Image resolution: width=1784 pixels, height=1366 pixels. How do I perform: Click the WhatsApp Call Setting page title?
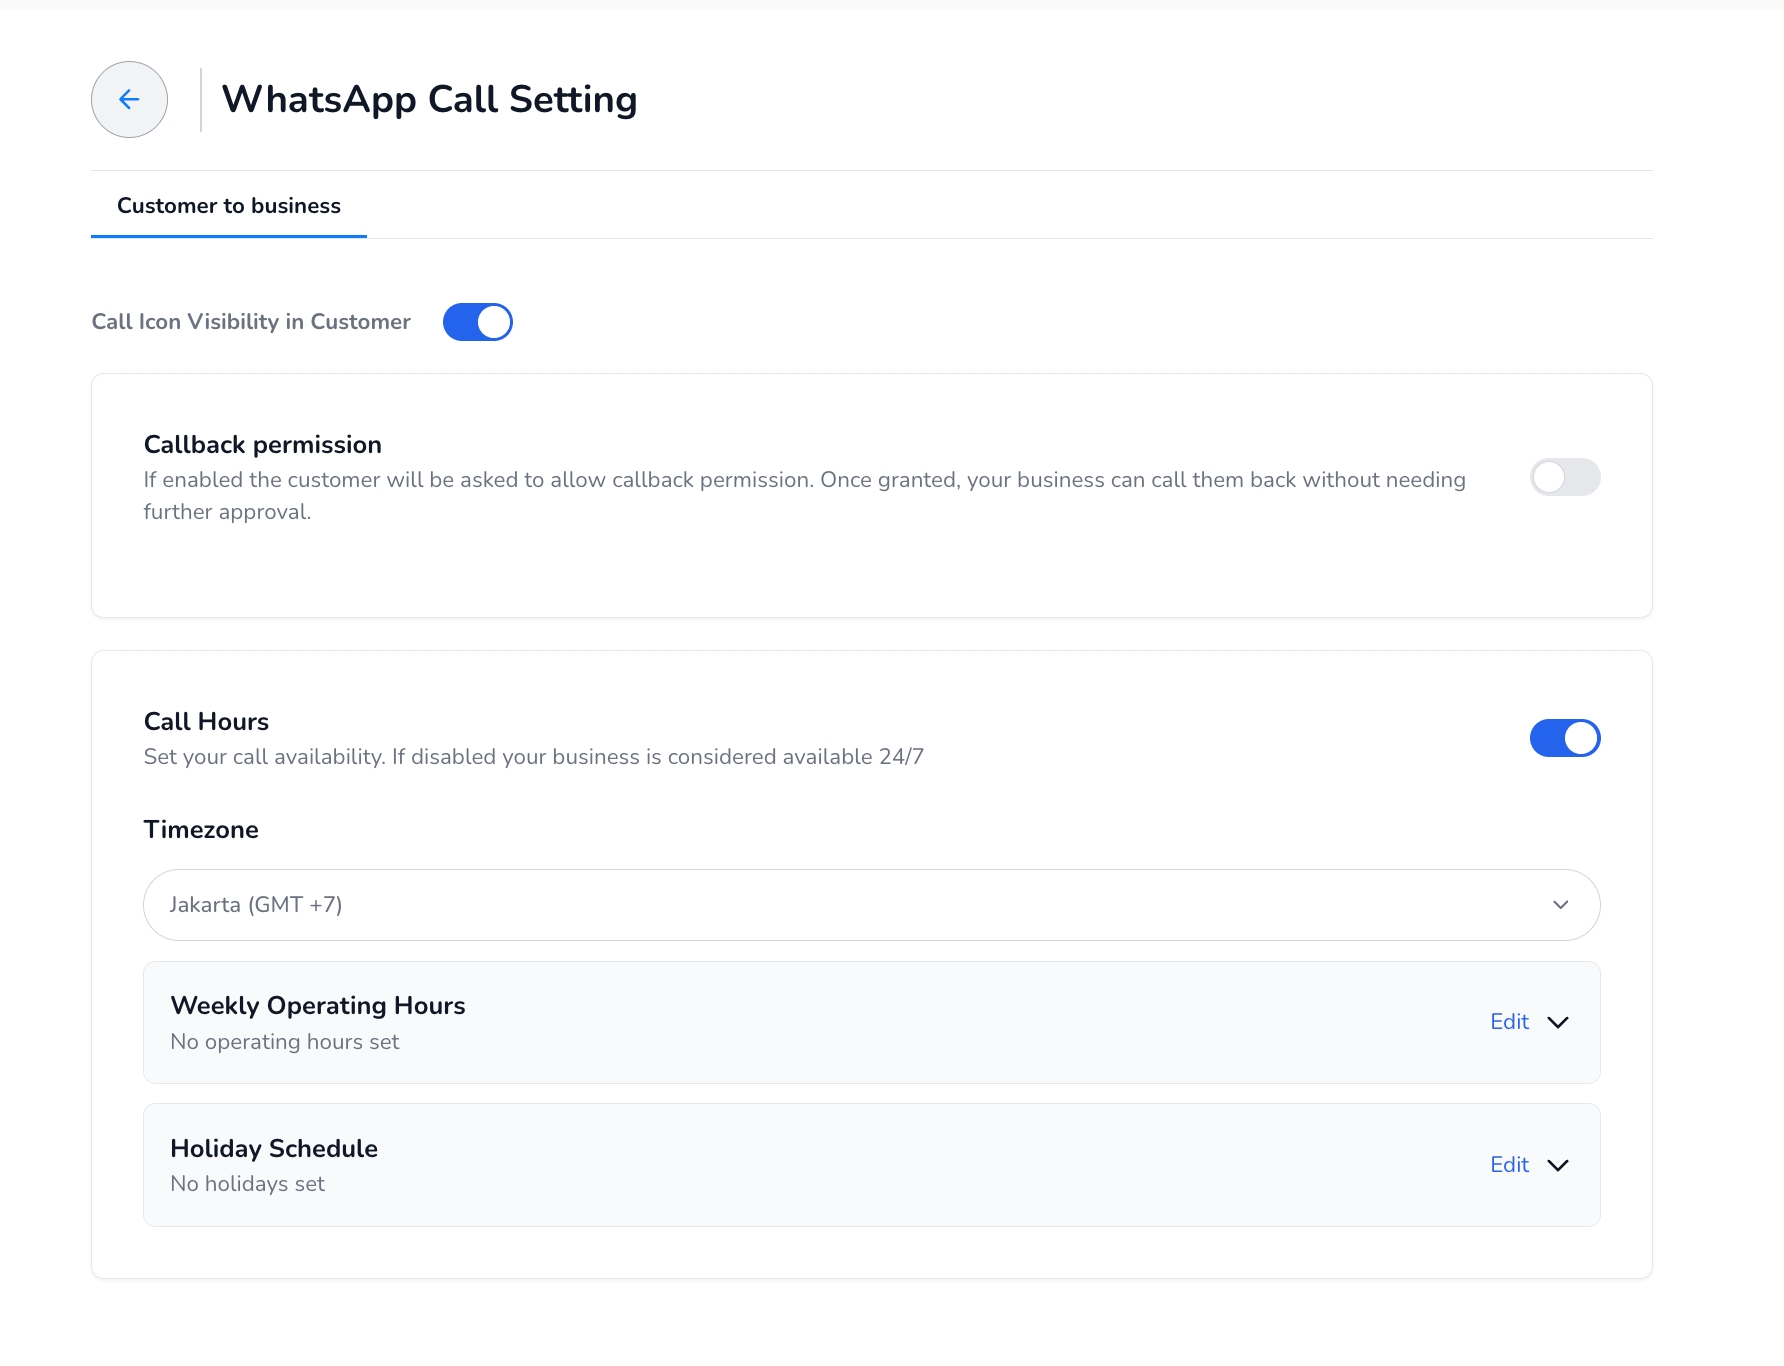click(x=429, y=100)
